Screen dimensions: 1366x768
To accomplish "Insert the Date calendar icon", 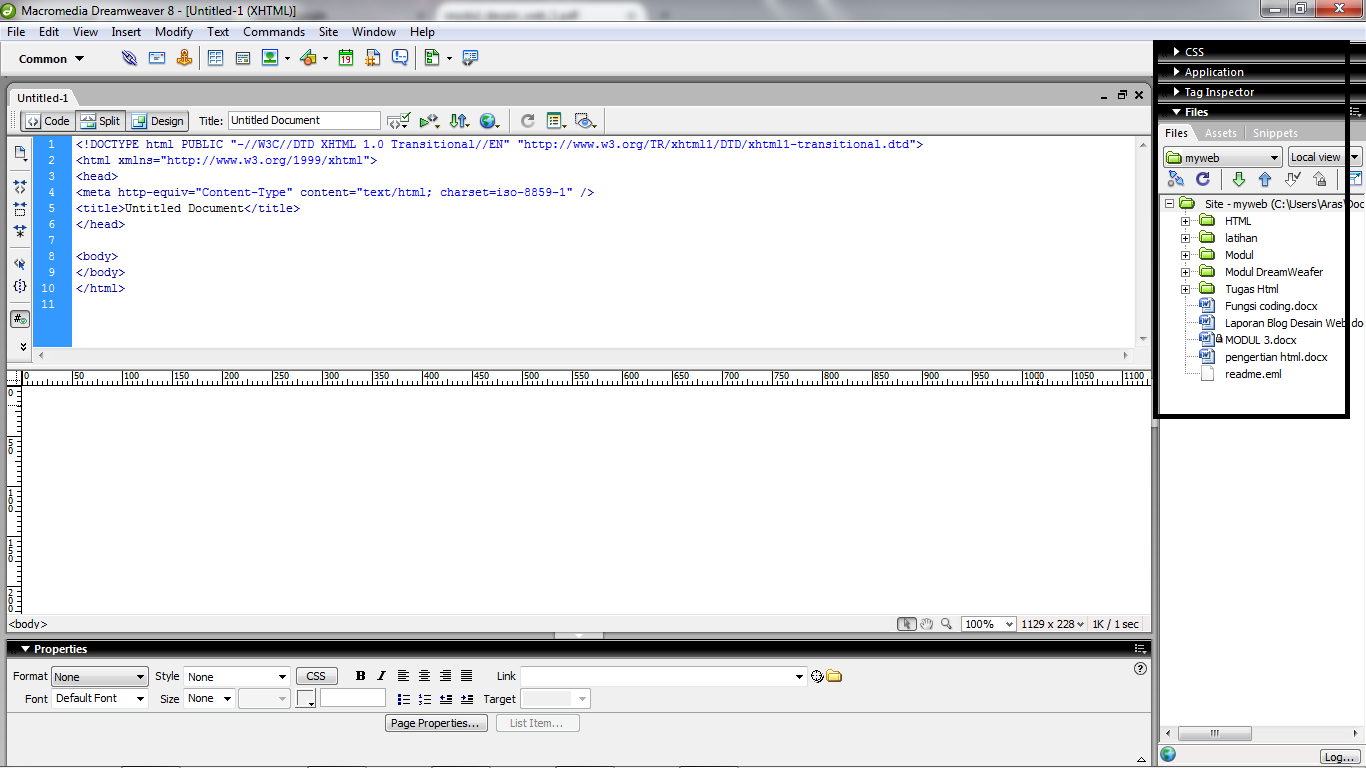I will point(346,58).
